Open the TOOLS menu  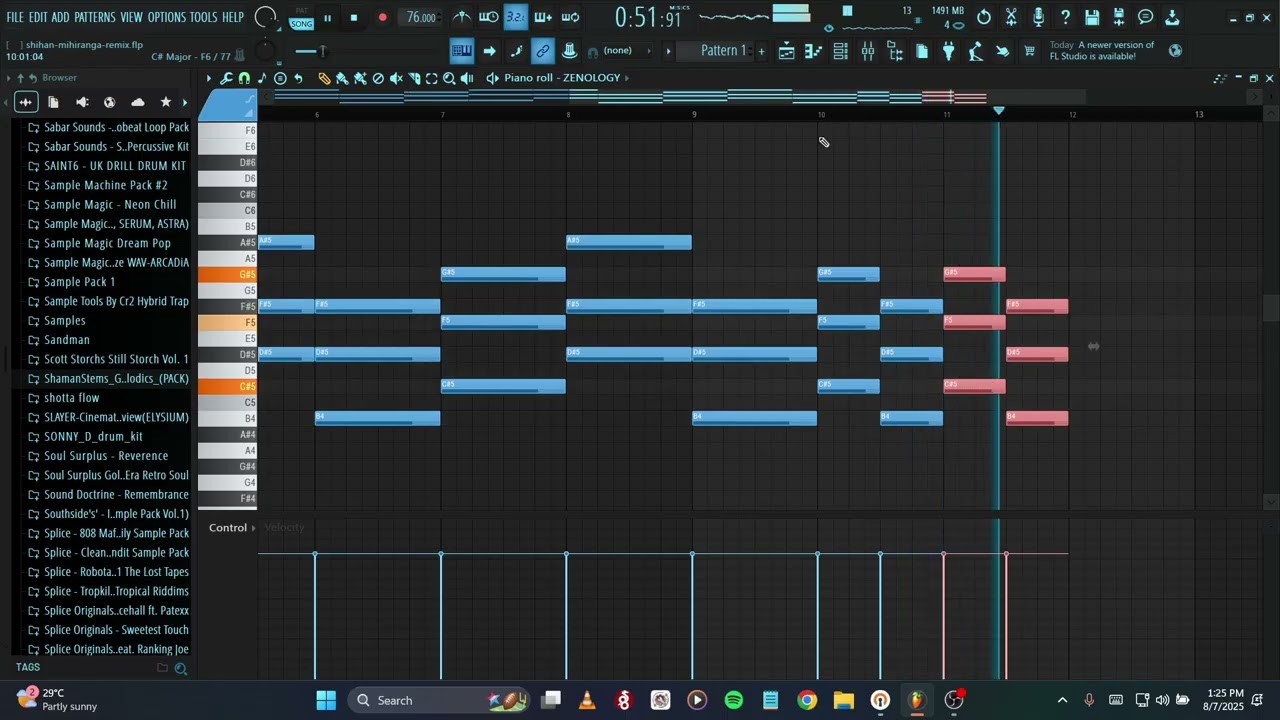(203, 17)
